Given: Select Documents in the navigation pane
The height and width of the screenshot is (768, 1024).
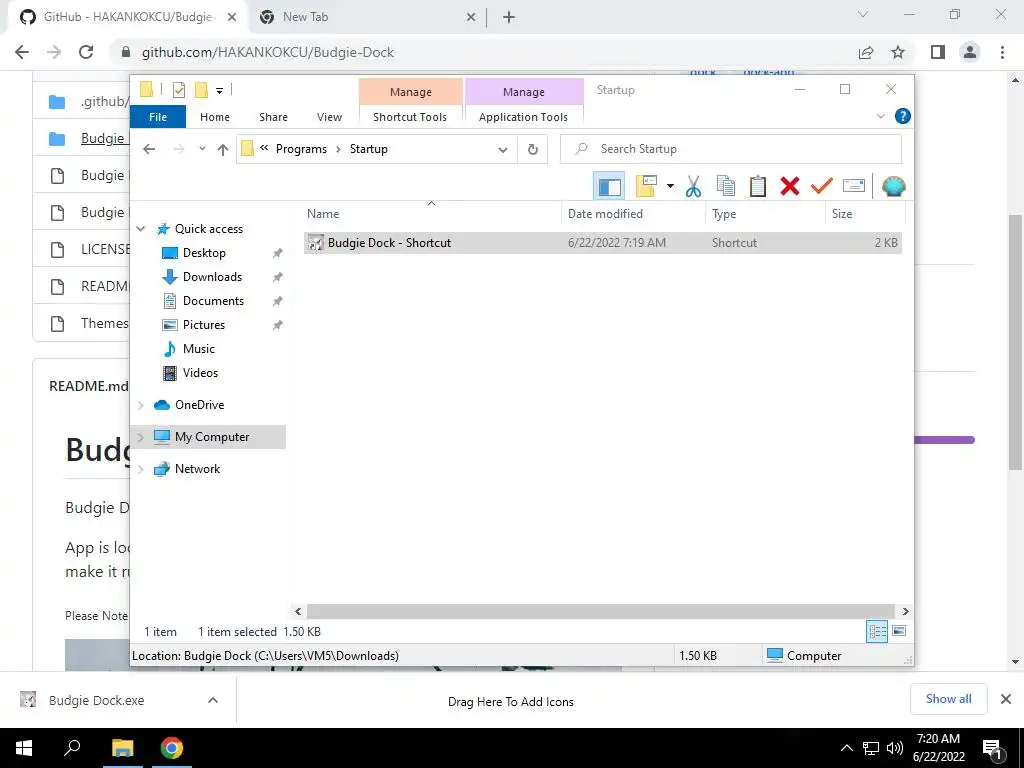Looking at the screenshot, I should point(213,301).
